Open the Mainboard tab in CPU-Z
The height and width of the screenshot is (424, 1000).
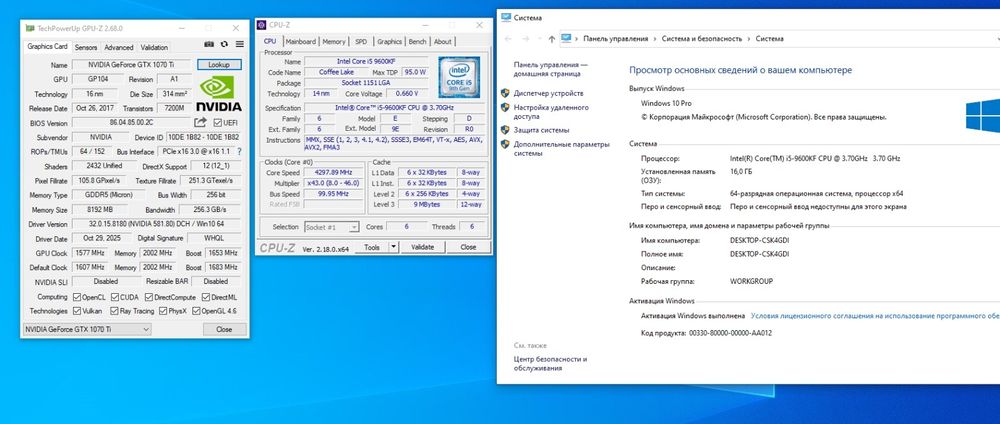tap(300, 41)
